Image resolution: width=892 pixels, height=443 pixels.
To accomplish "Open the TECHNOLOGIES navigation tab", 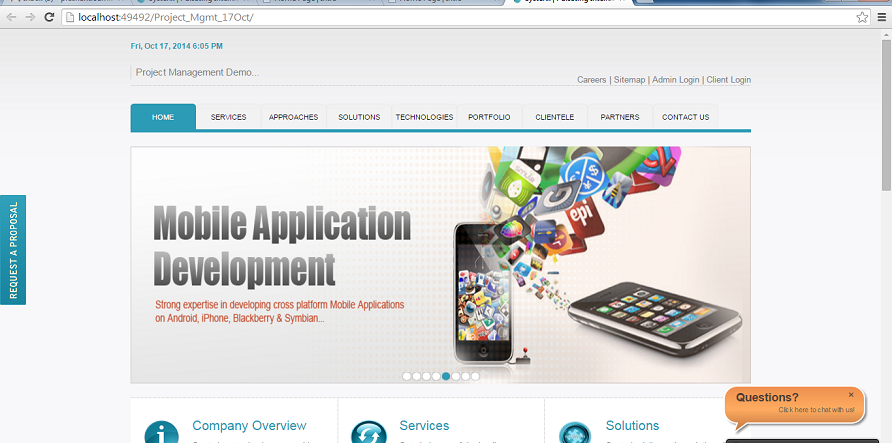I will pyautogui.click(x=424, y=117).
